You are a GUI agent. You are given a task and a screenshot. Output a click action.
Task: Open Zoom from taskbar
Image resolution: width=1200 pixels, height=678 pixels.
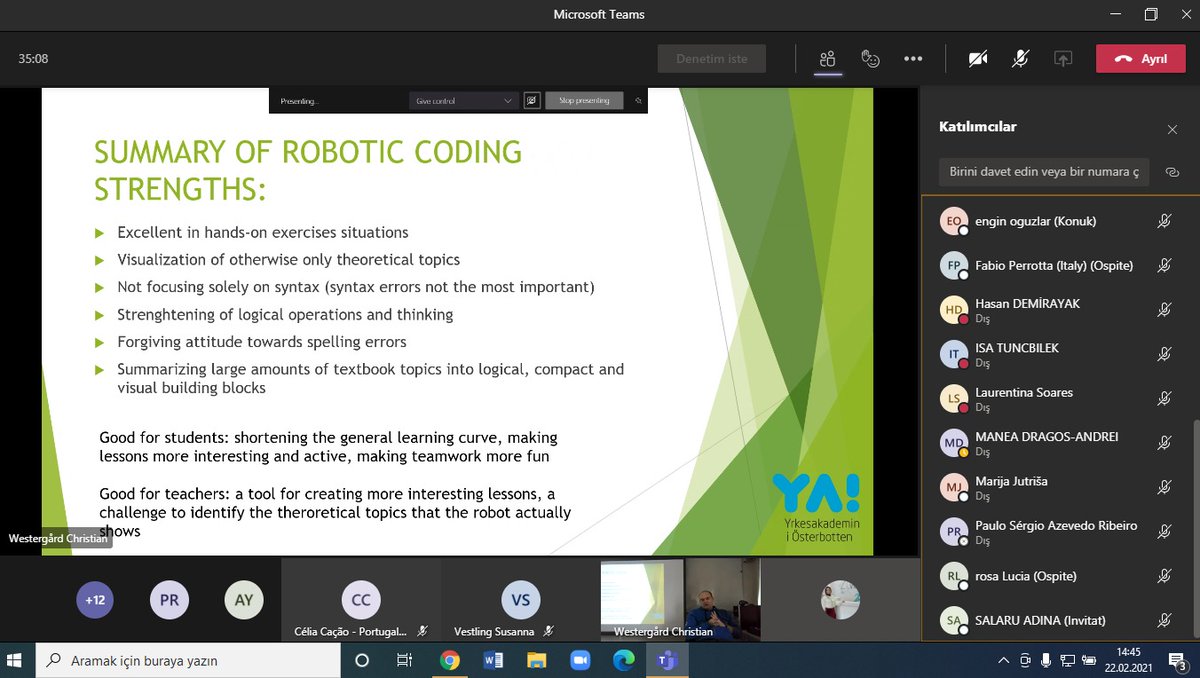click(580, 660)
